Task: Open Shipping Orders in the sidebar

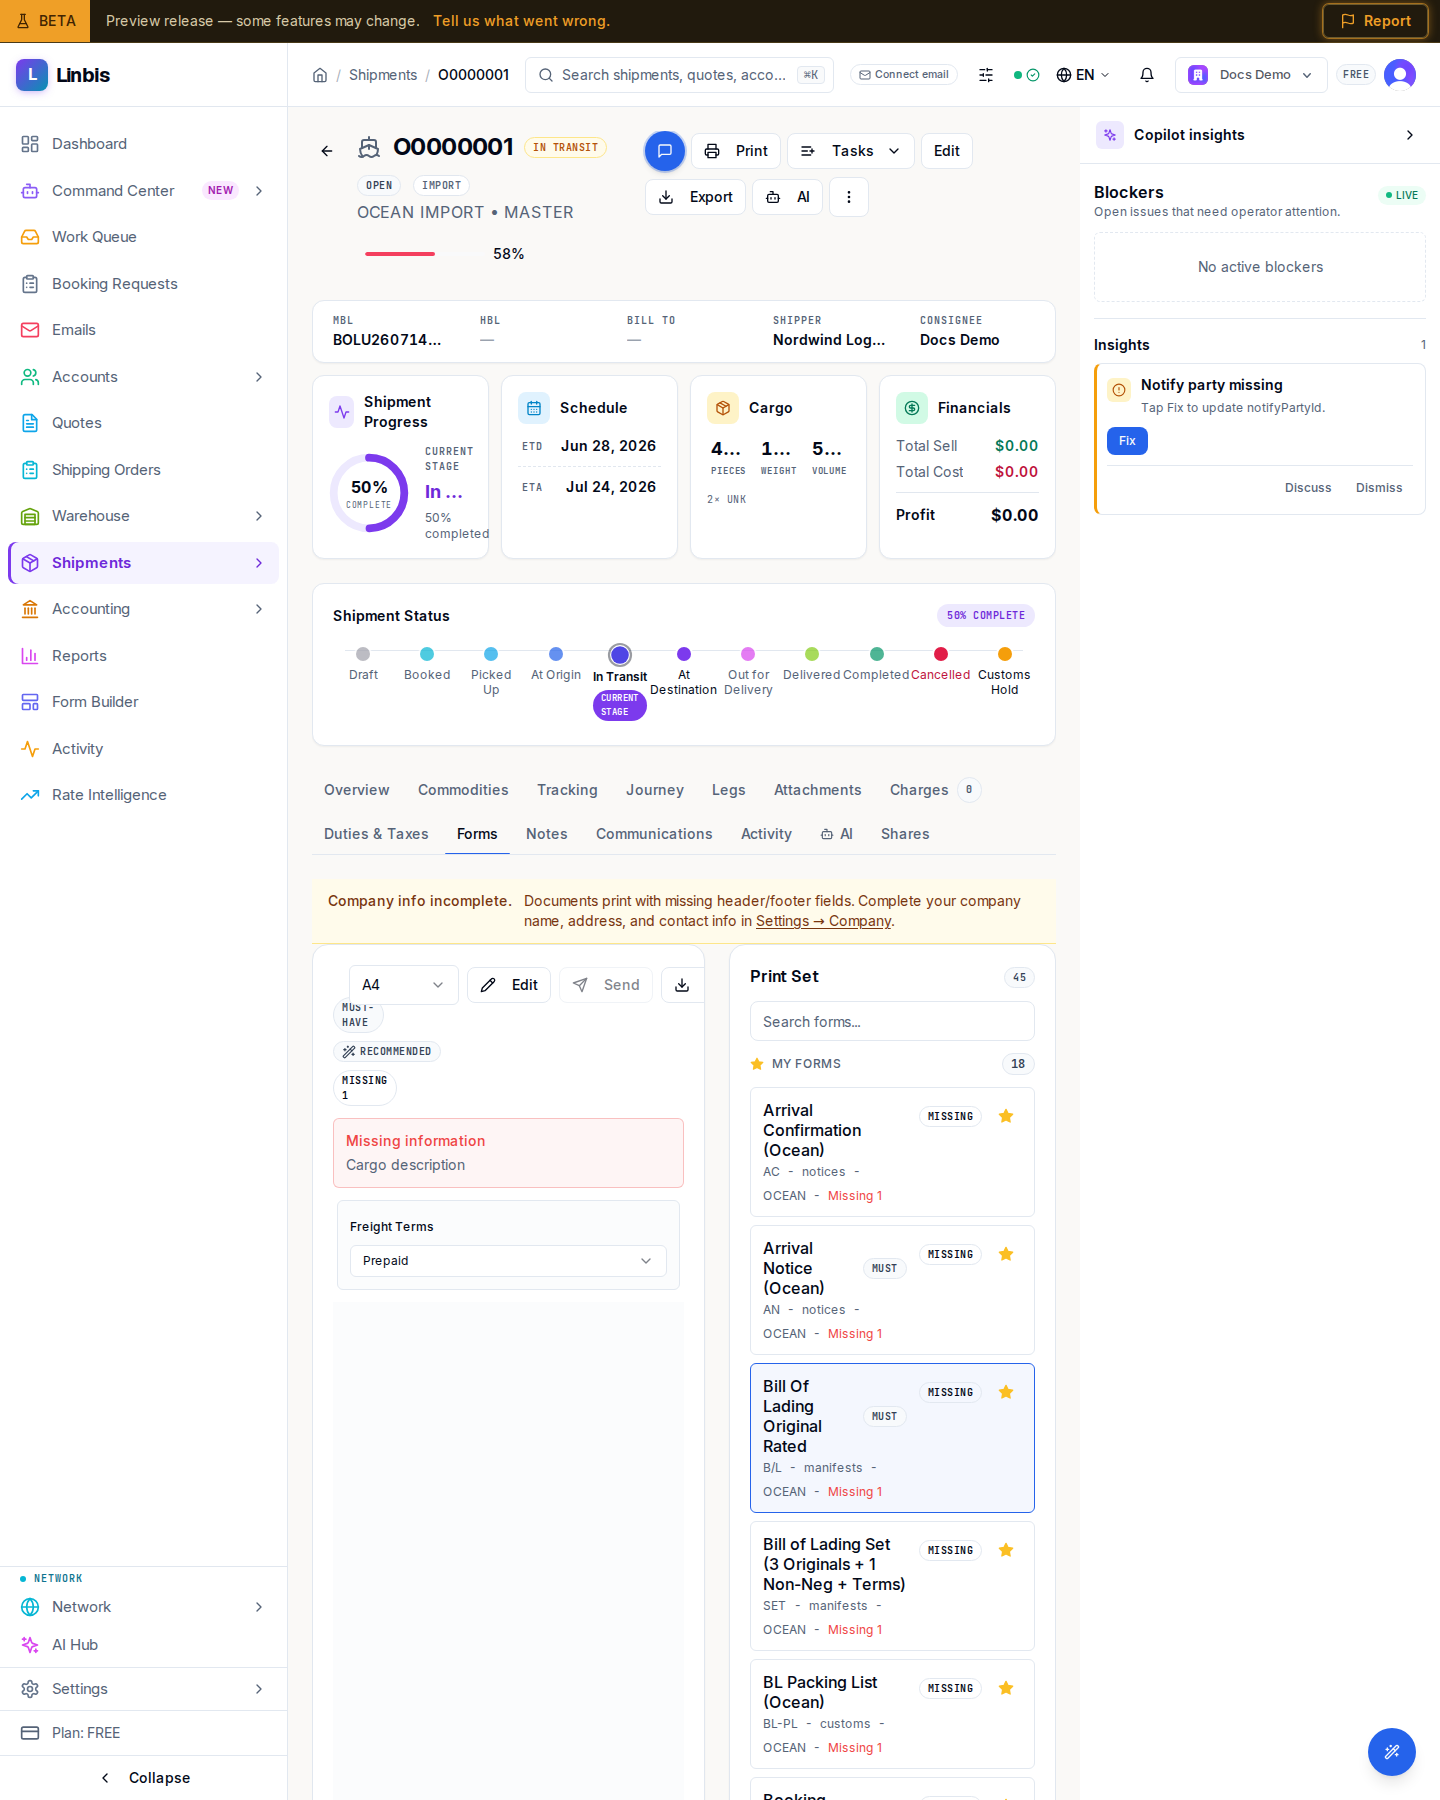Action: [x=143, y=470]
